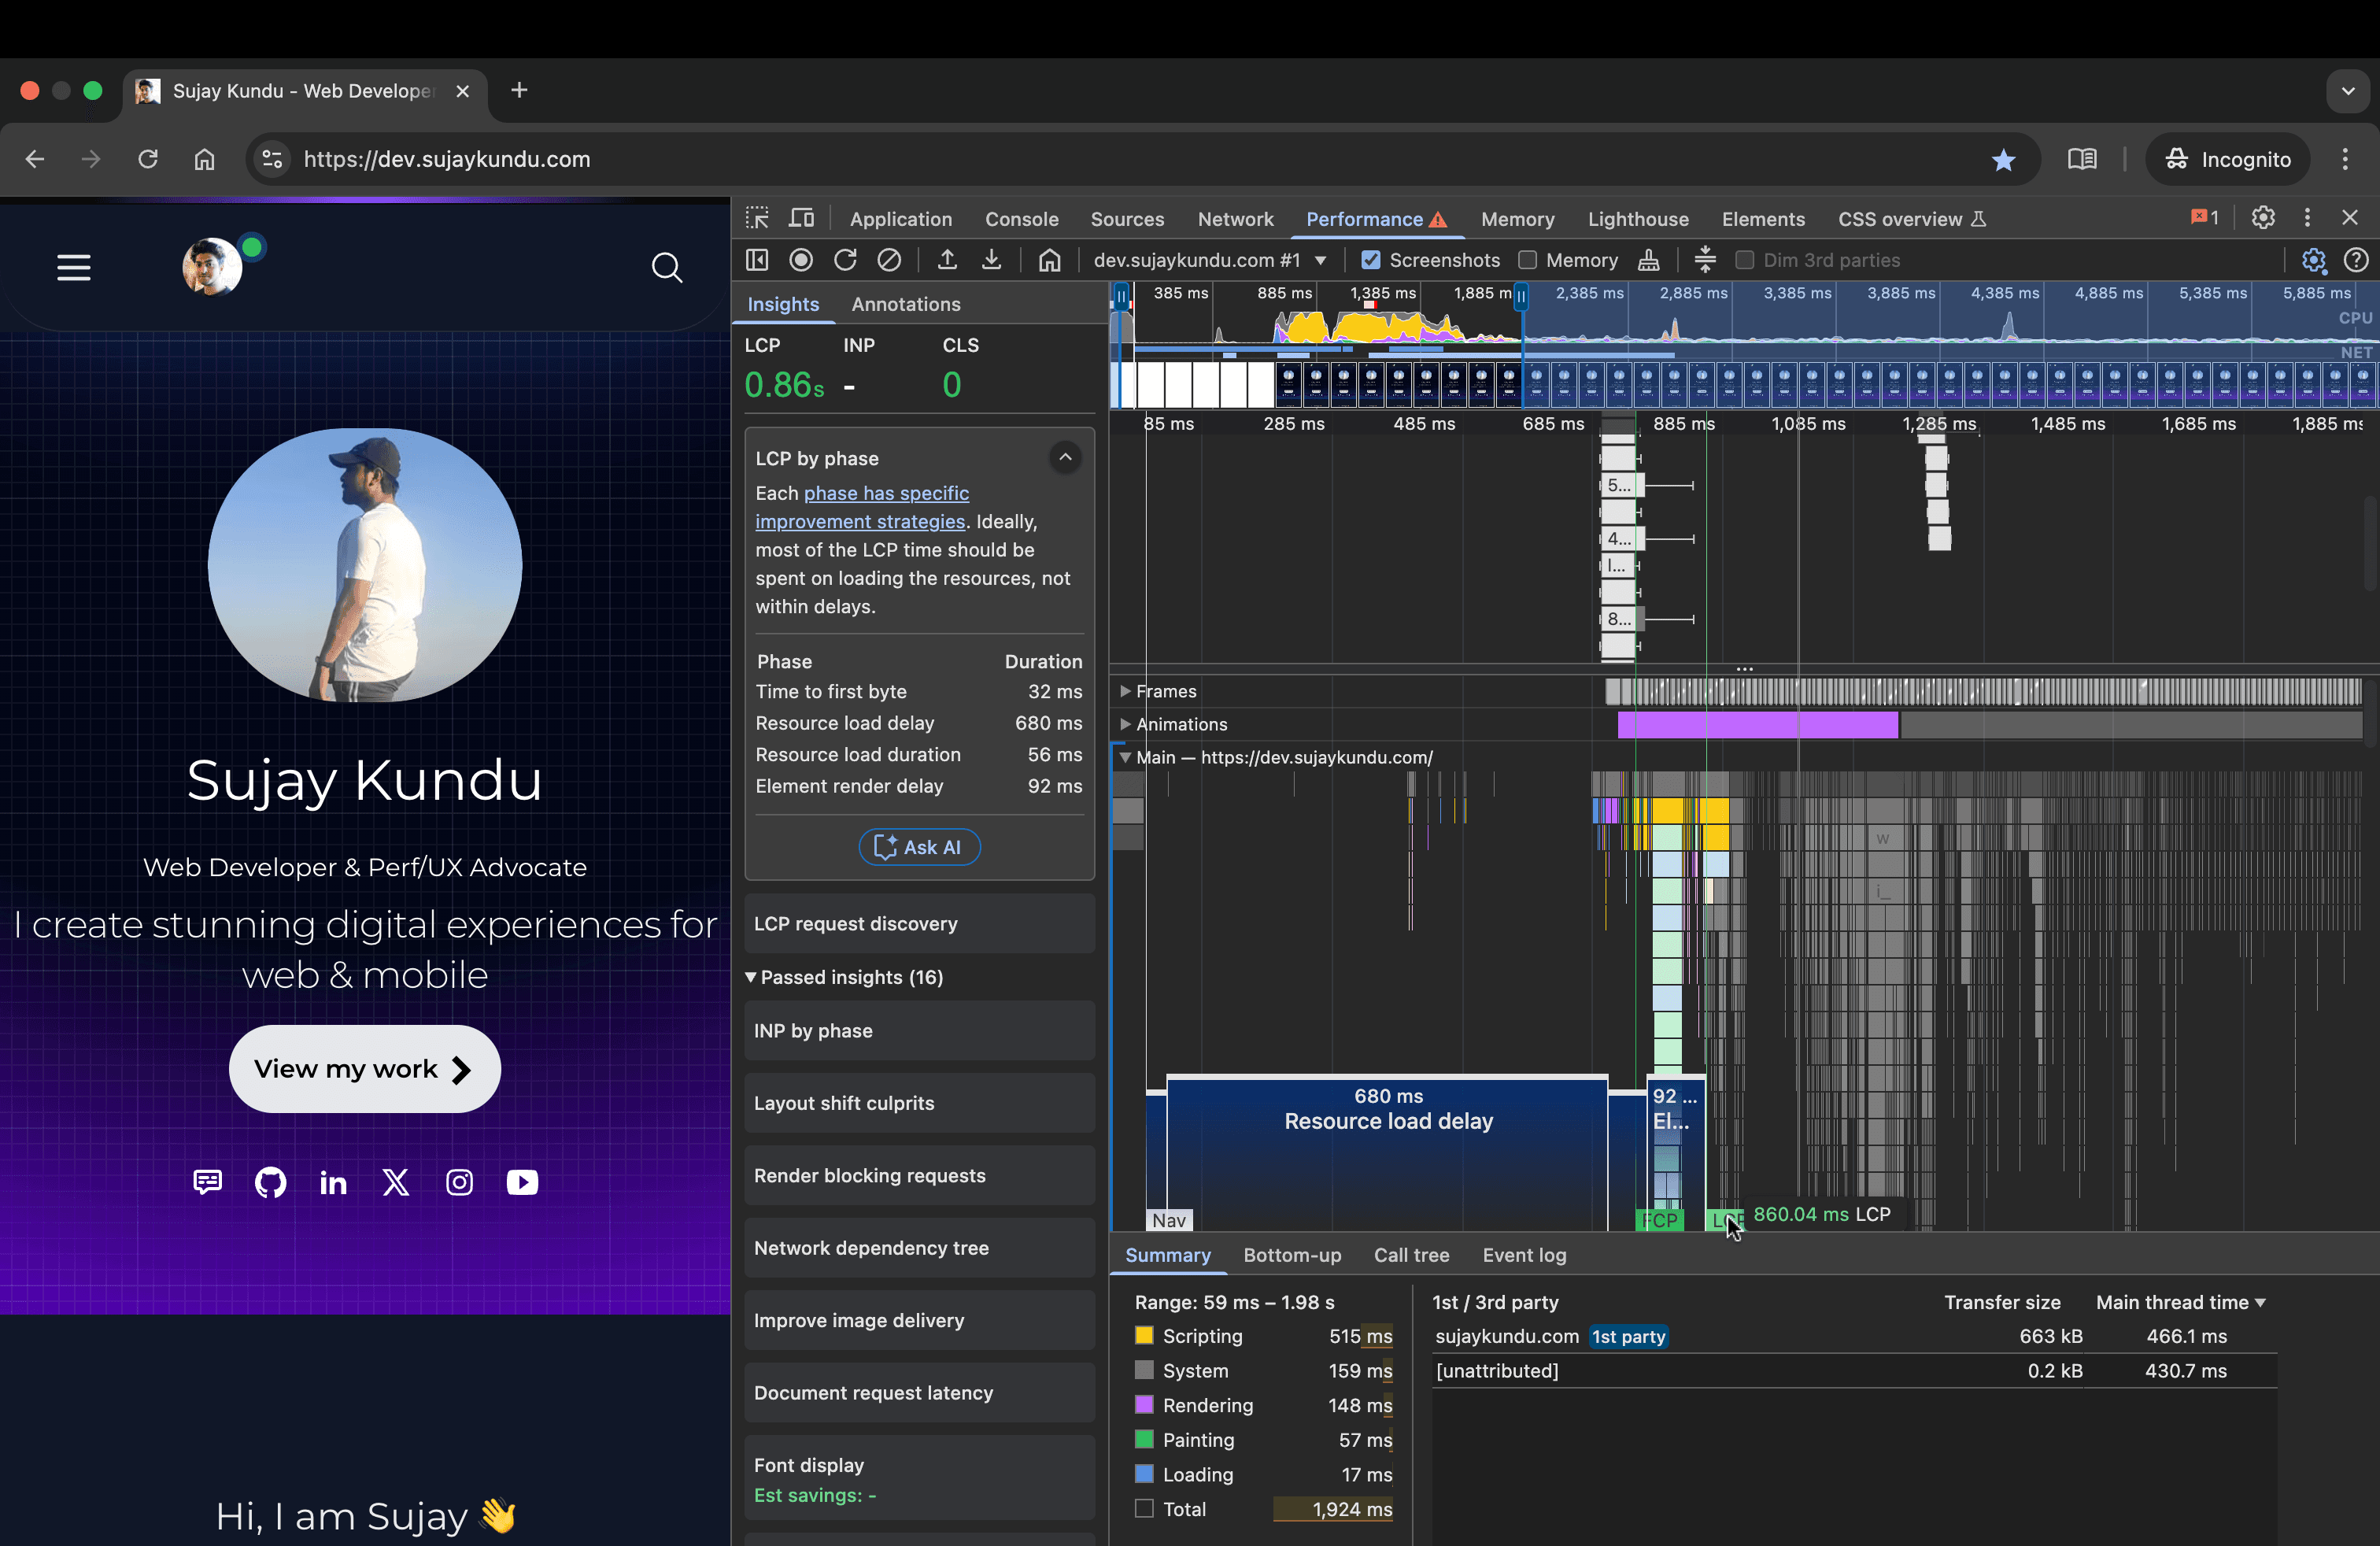Click the clear recording icon

pyautogui.click(x=889, y=260)
